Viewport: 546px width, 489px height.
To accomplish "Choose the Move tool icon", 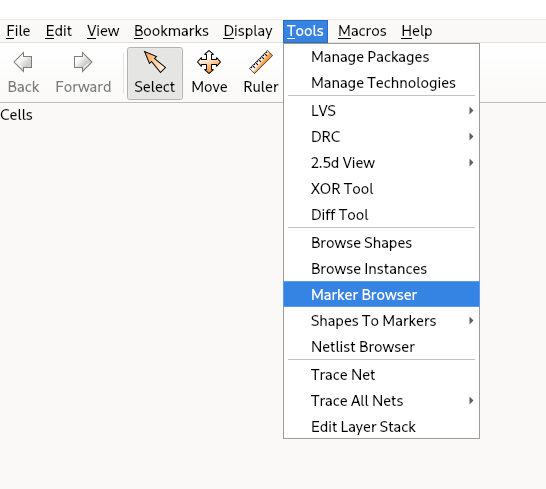I will [x=209, y=62].
